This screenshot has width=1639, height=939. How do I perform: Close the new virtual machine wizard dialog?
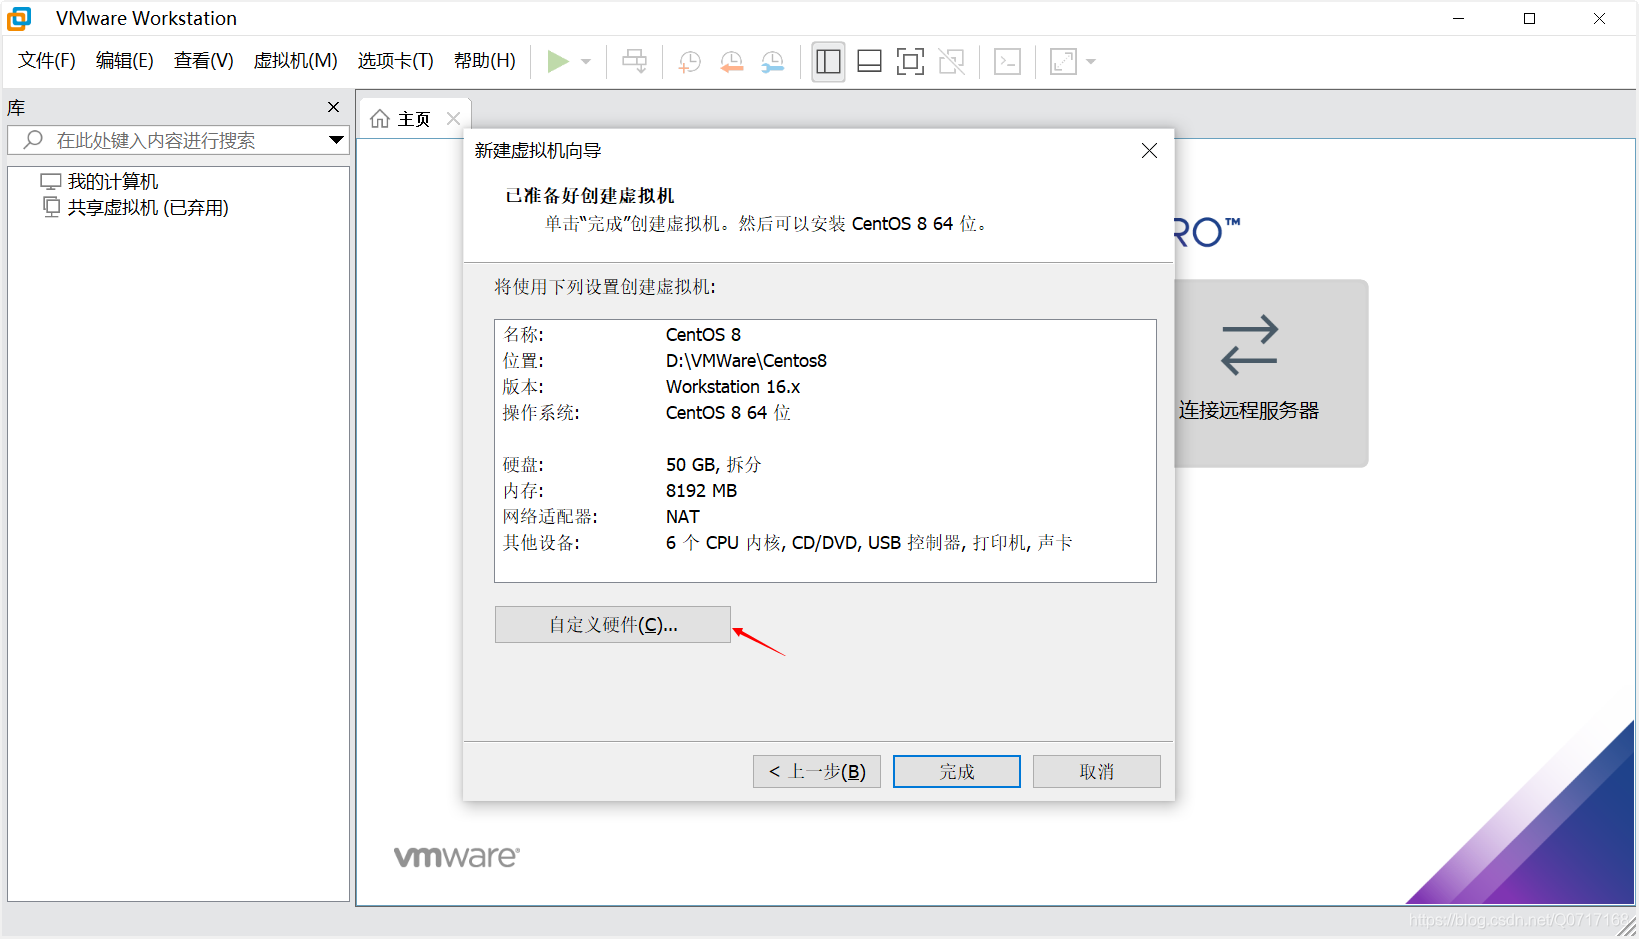click(1150, 150)
